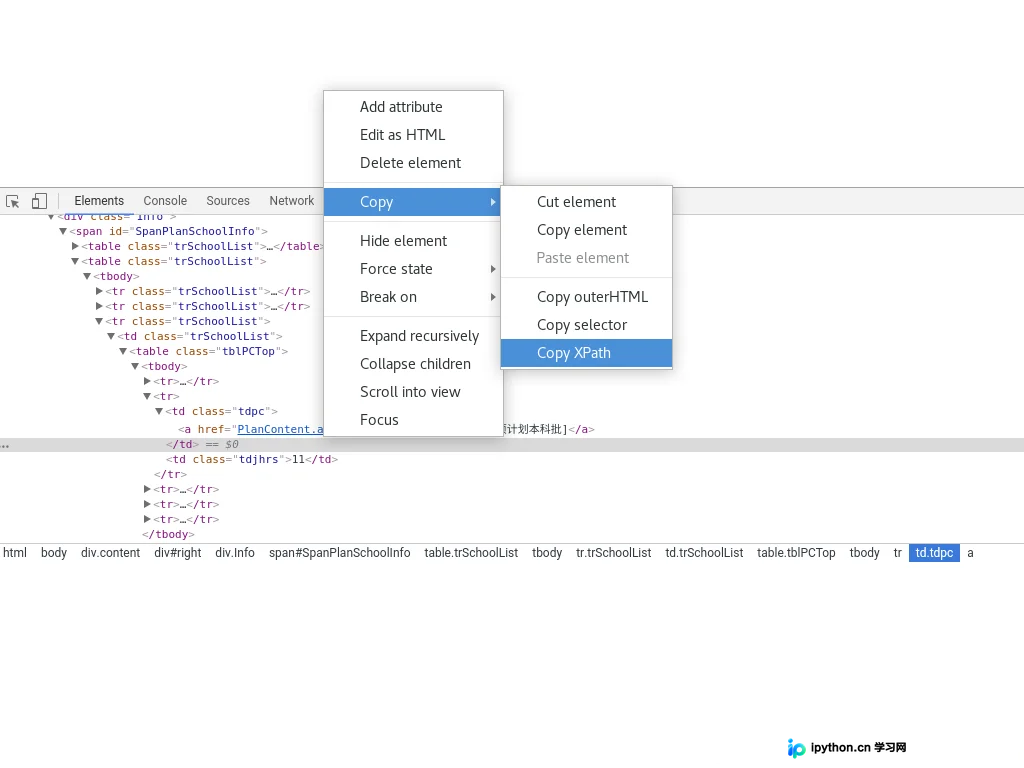Collapse the span SpanPlanSchoolInfo node
The image size is (1024, 768).
coord(63,231)
